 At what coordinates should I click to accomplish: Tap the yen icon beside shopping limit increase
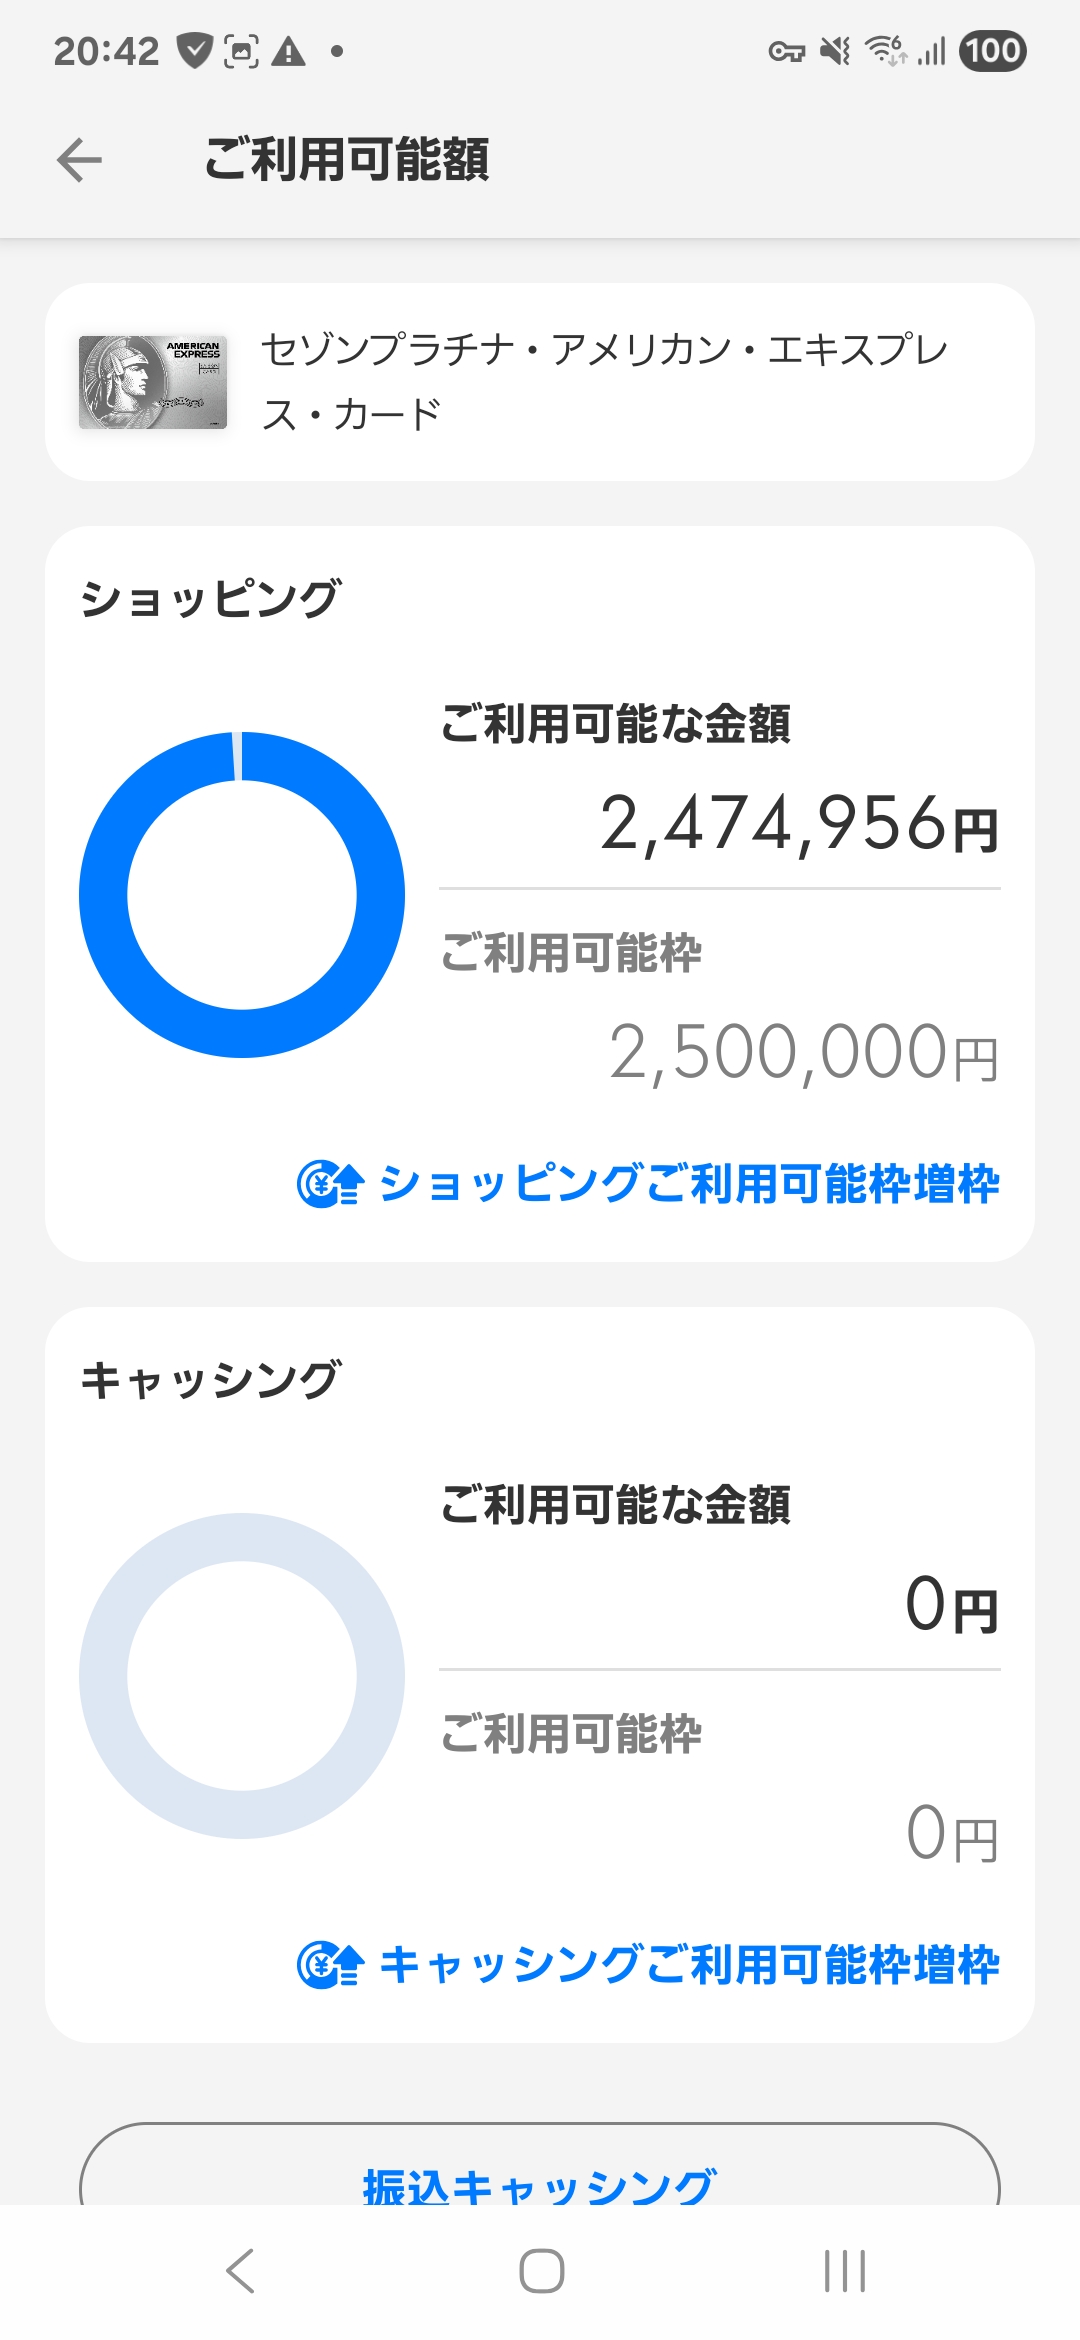click(x=329, y=1184)
